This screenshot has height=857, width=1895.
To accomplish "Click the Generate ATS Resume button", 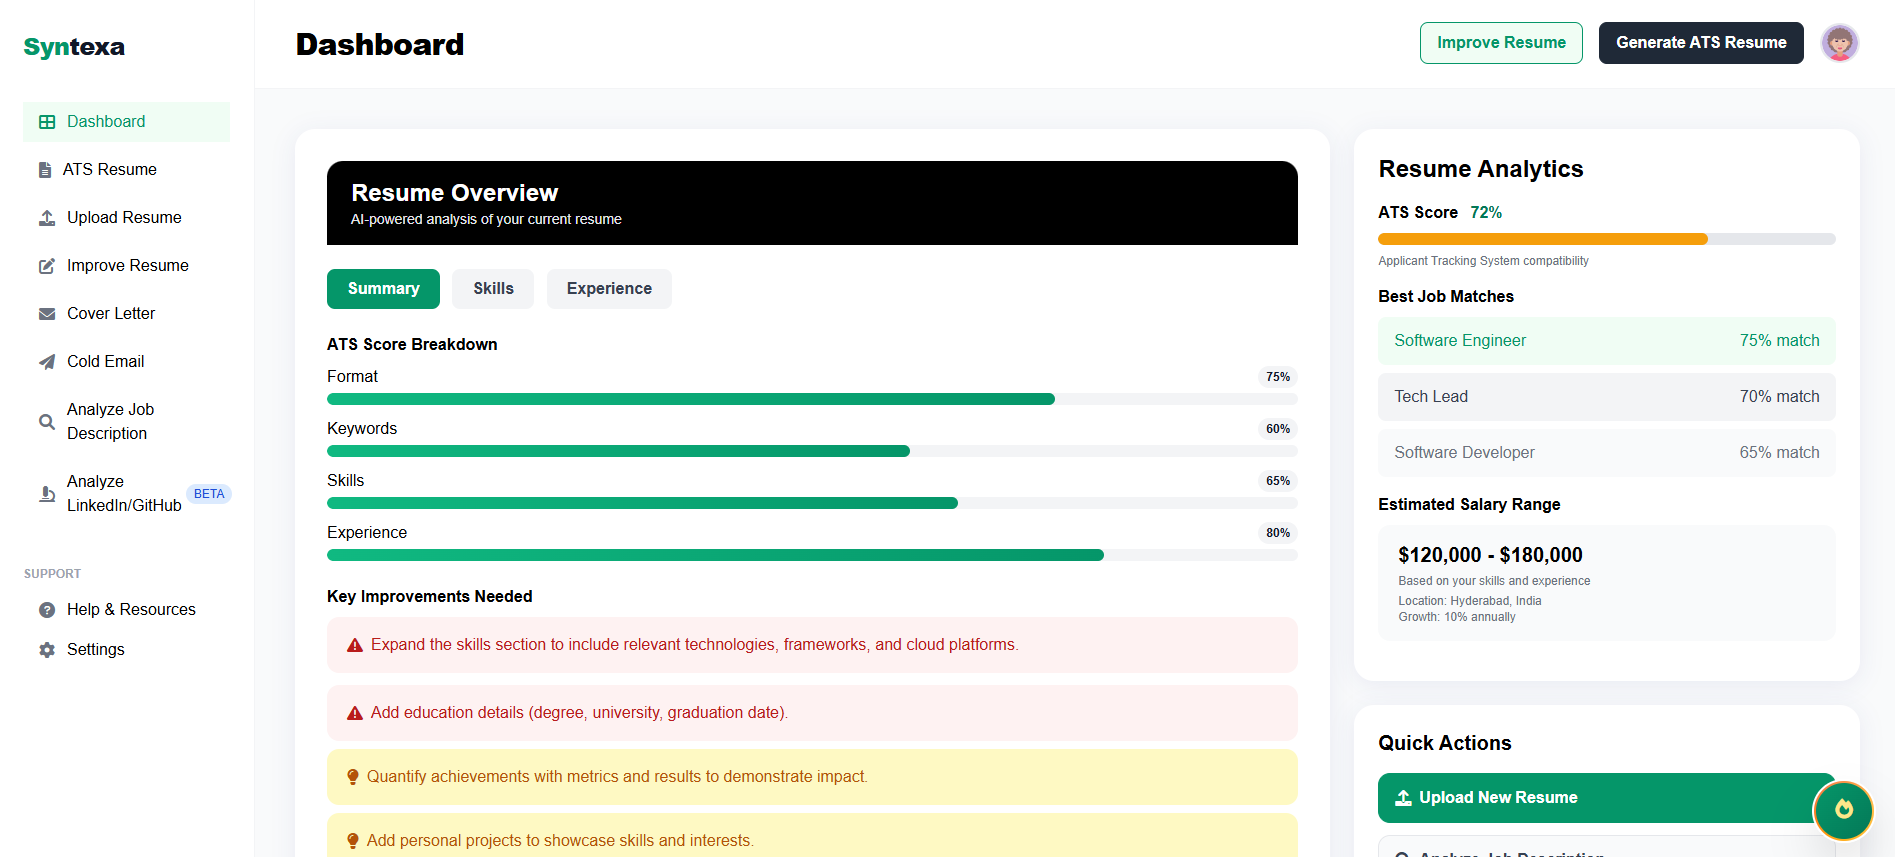I will (x=1700, y=43).
